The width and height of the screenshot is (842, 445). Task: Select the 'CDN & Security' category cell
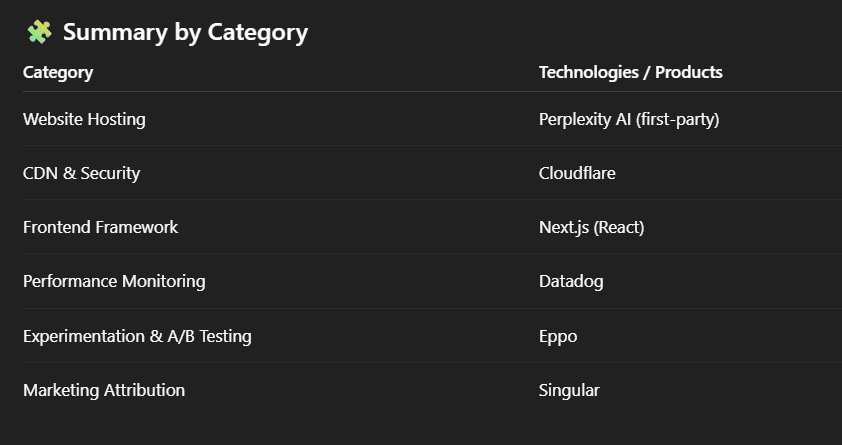click(81, 173)
